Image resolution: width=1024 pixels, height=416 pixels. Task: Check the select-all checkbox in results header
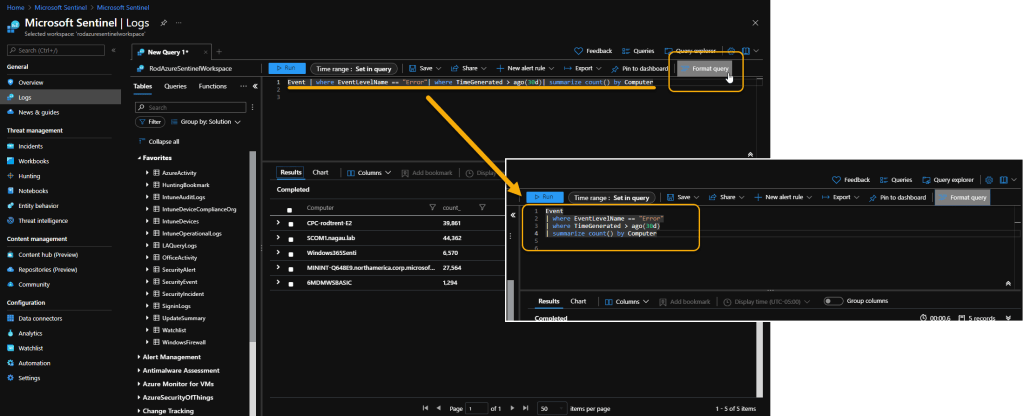point(289,210)
